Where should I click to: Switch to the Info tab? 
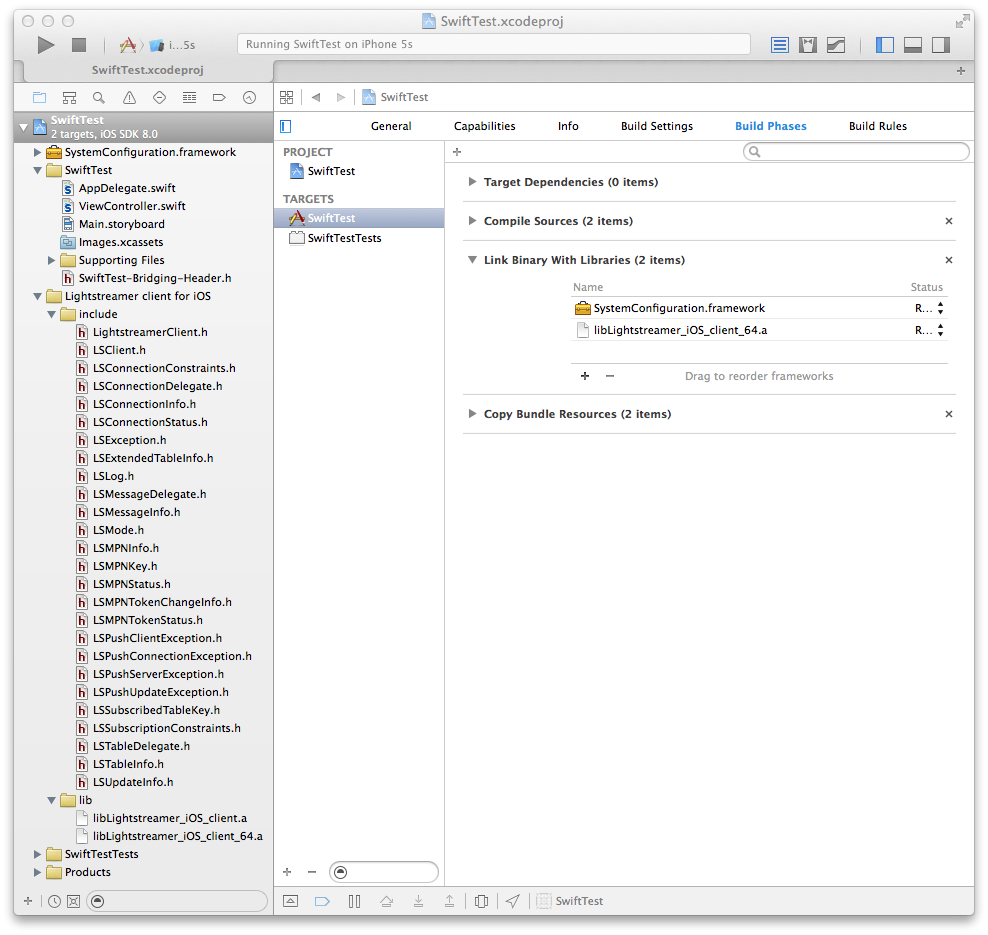(x=568, y=126)
